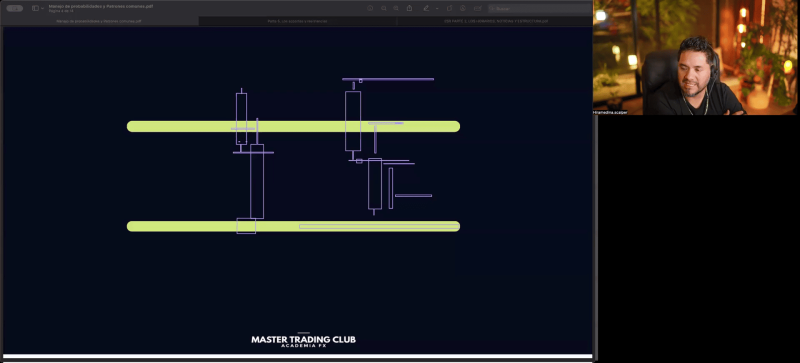Switch to the 'Manejo de probabilidades' tab

point(99,21)
